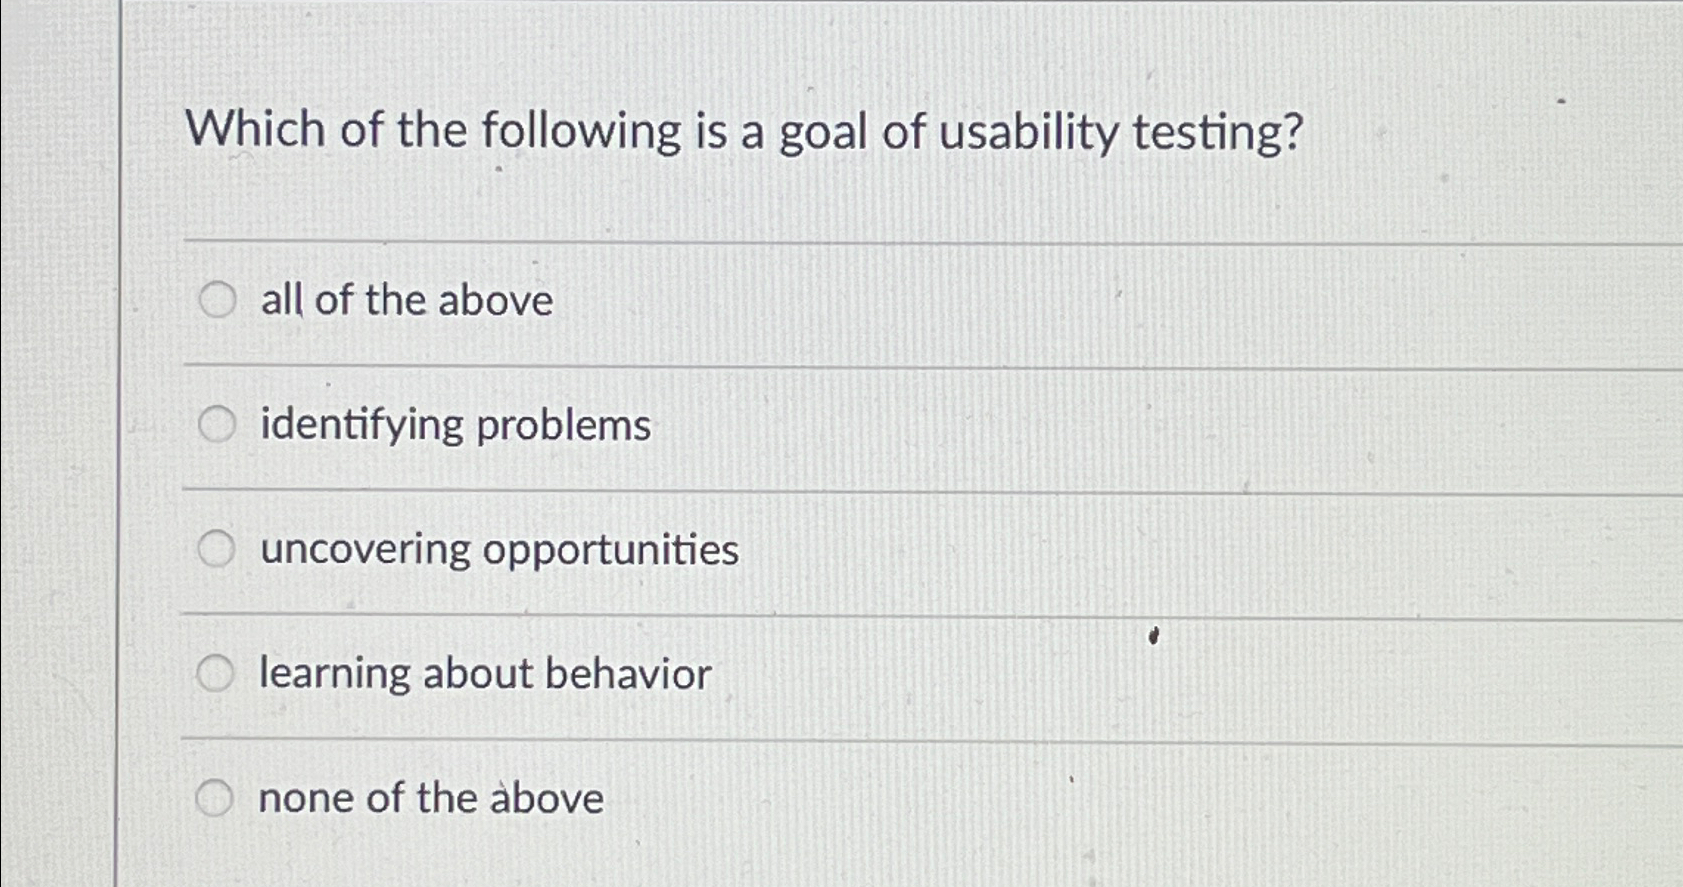1683x887 pixels.
Task: Click the circle beside 'learning about behavior'
Action: pos(215,673)
